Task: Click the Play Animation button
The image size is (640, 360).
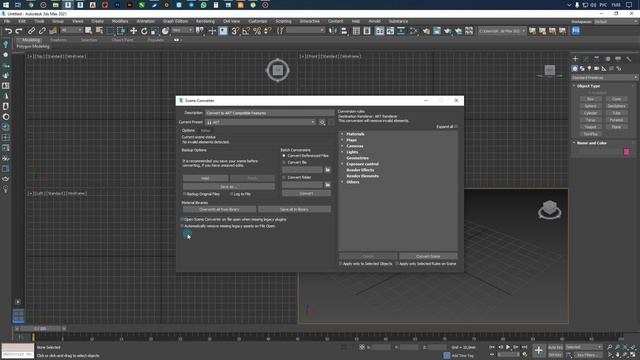Action: [x=508, y=347]
